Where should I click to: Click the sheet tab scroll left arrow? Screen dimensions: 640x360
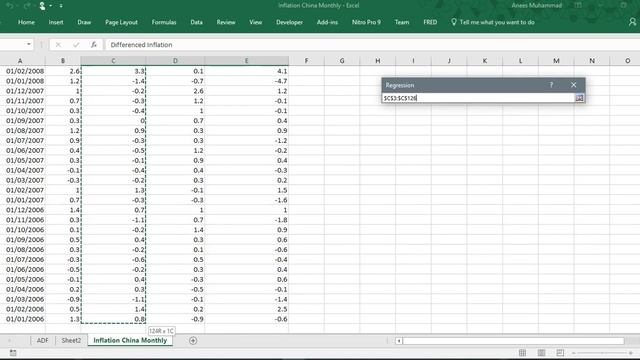(10, 340)
